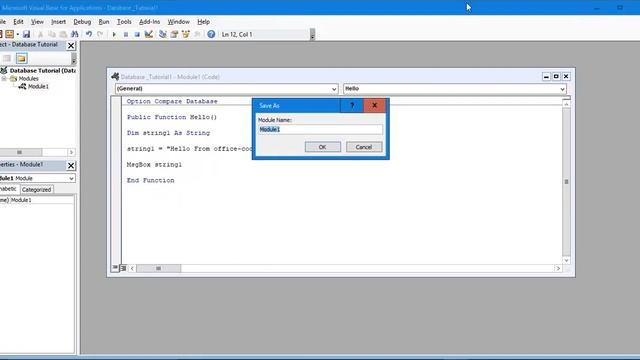Click code window horizontal scroll left arrow

pos(132,268)
